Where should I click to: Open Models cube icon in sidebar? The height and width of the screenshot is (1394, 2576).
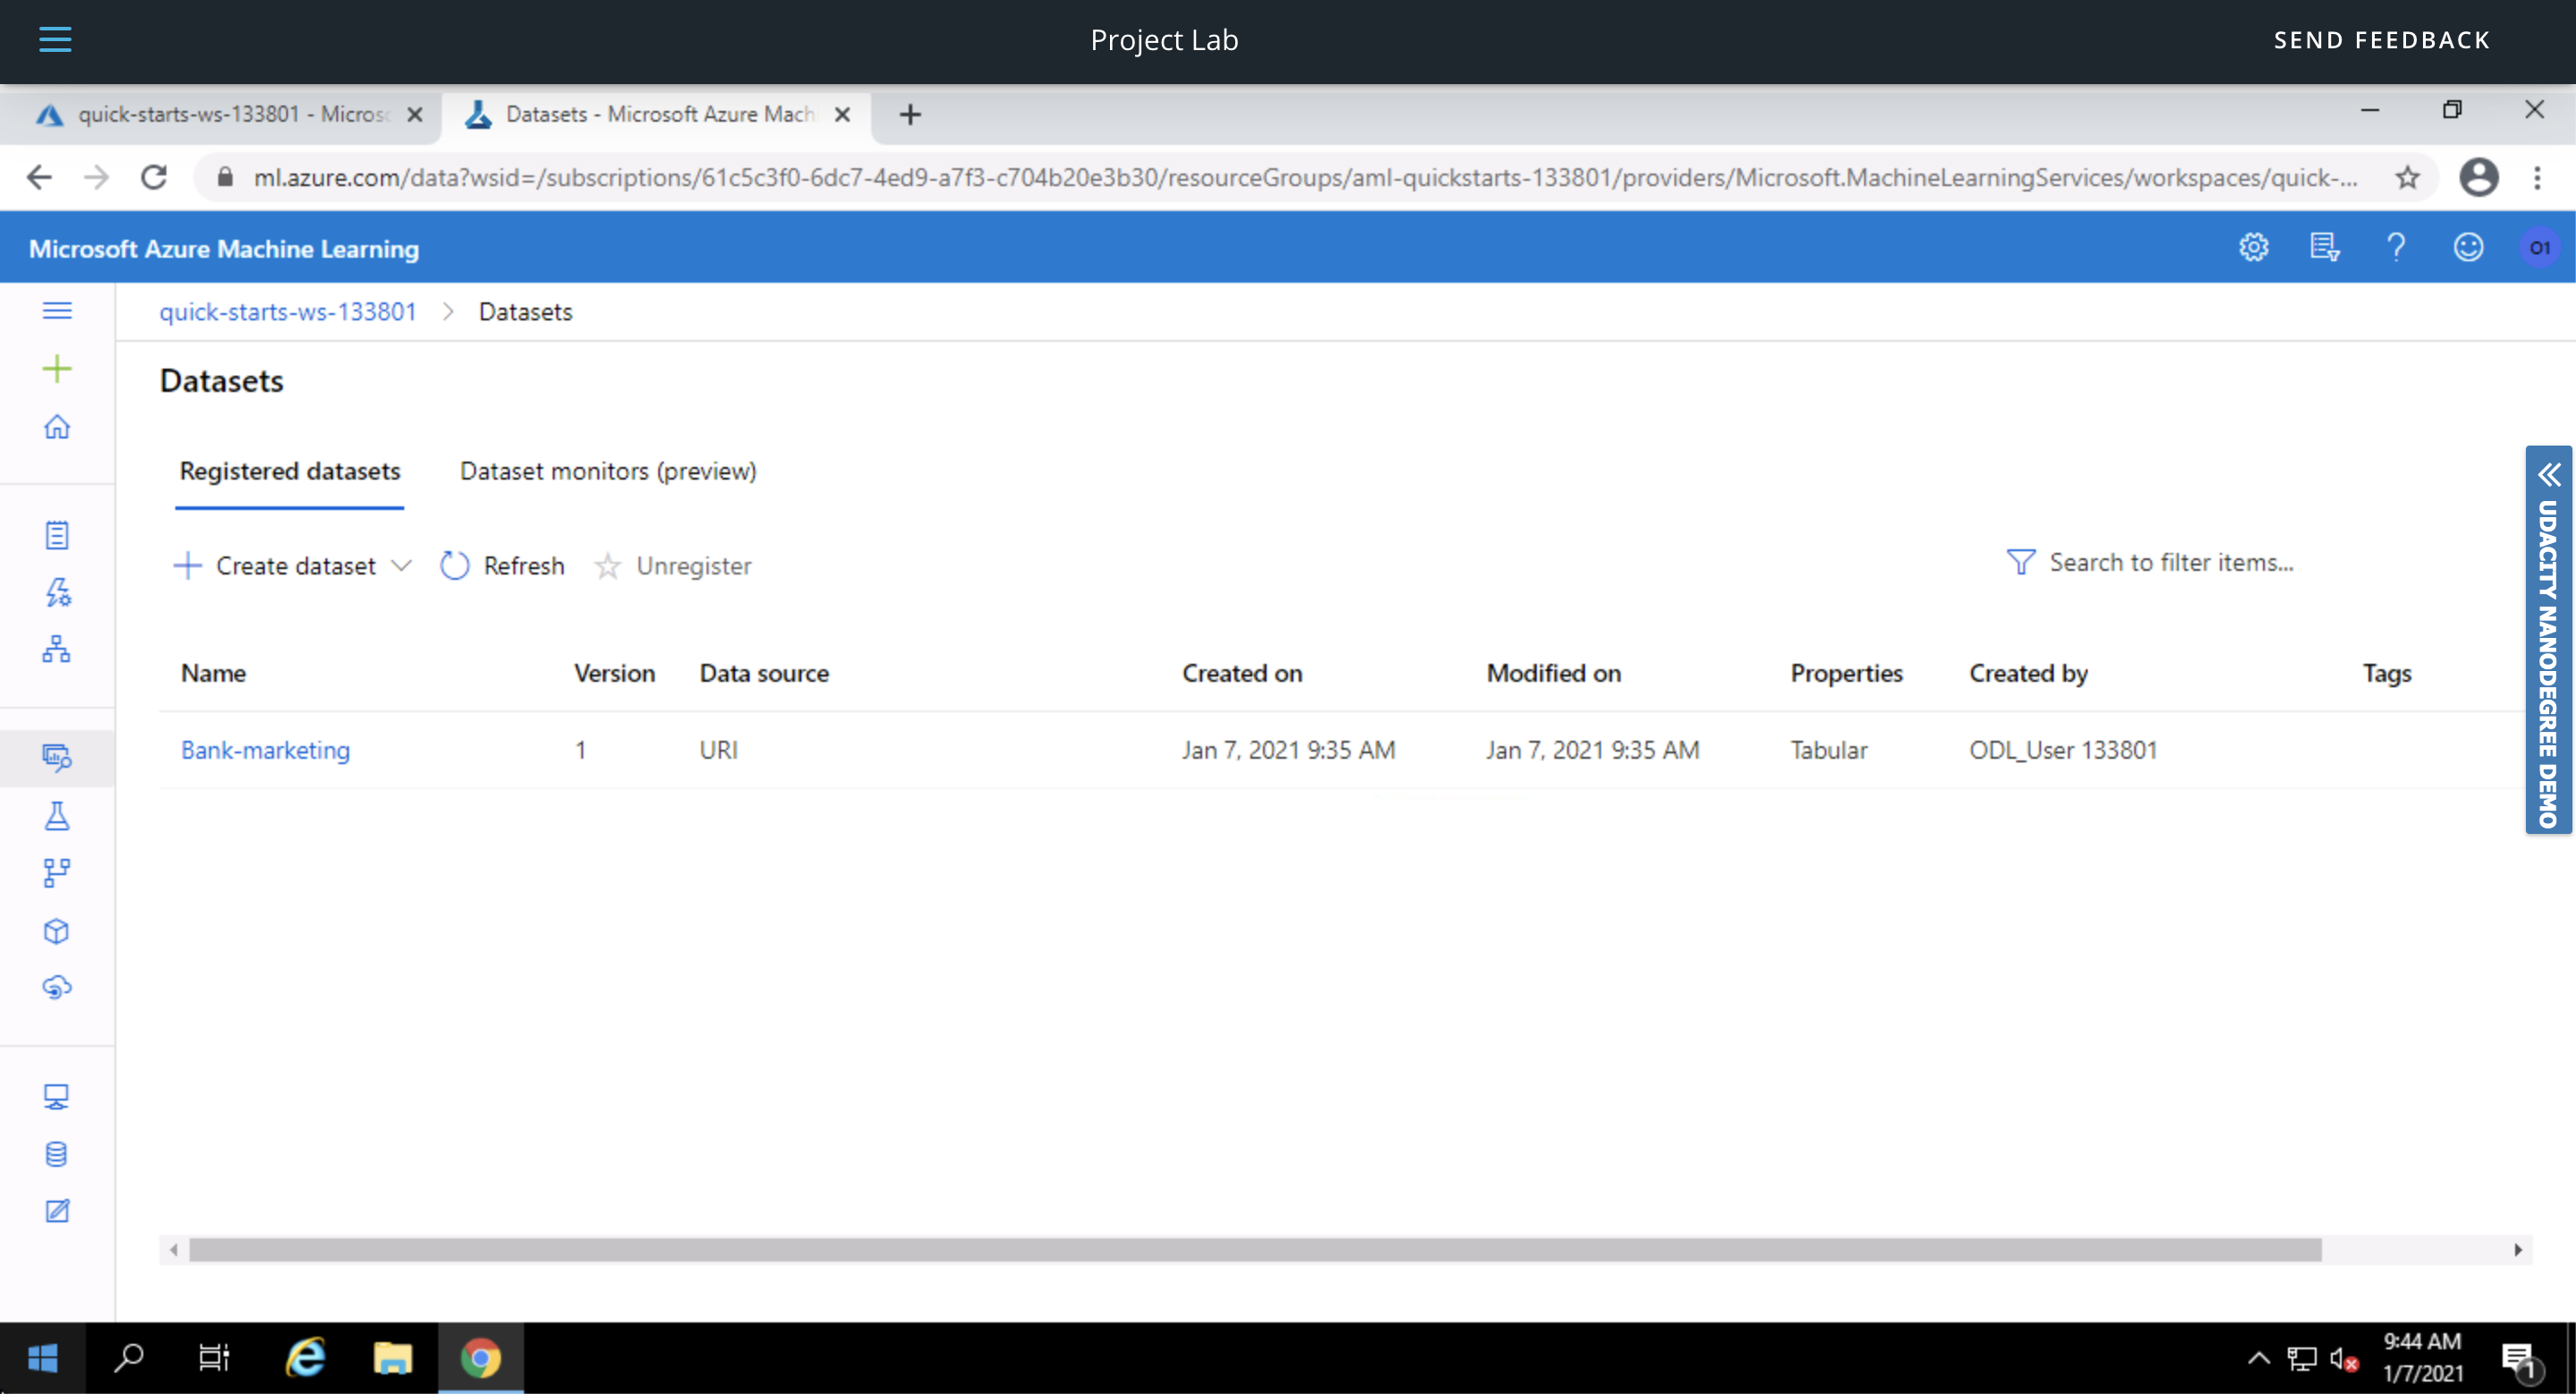[x=57, y=931]
